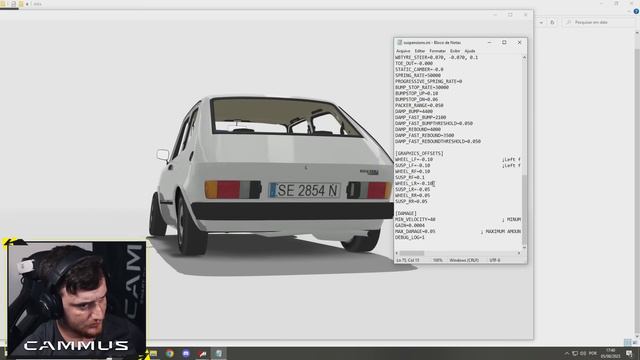Open the Arquivo menu in Notepad
This screenshot has width=640, height=360.
pos(403,51)
